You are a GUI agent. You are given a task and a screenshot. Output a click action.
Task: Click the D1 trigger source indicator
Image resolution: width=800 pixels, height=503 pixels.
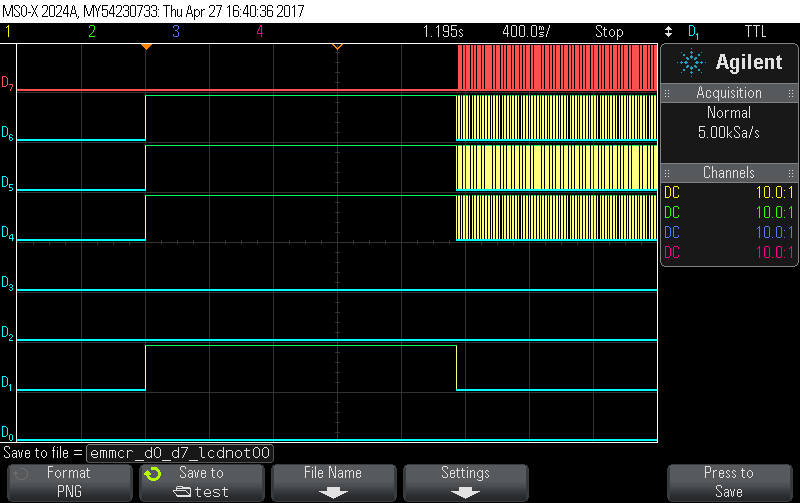693,32
